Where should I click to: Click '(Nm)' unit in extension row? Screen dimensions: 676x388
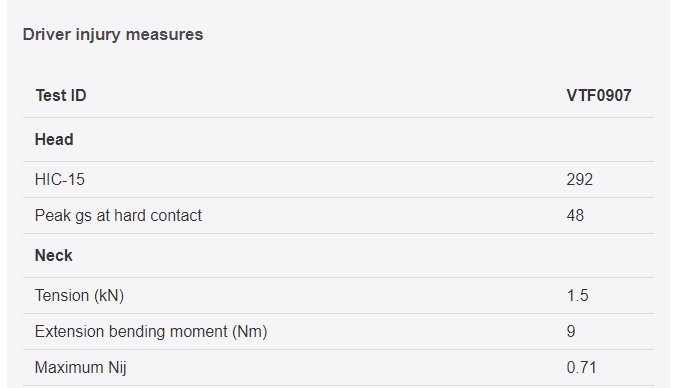pyautogui.click(x=250, y=332)
